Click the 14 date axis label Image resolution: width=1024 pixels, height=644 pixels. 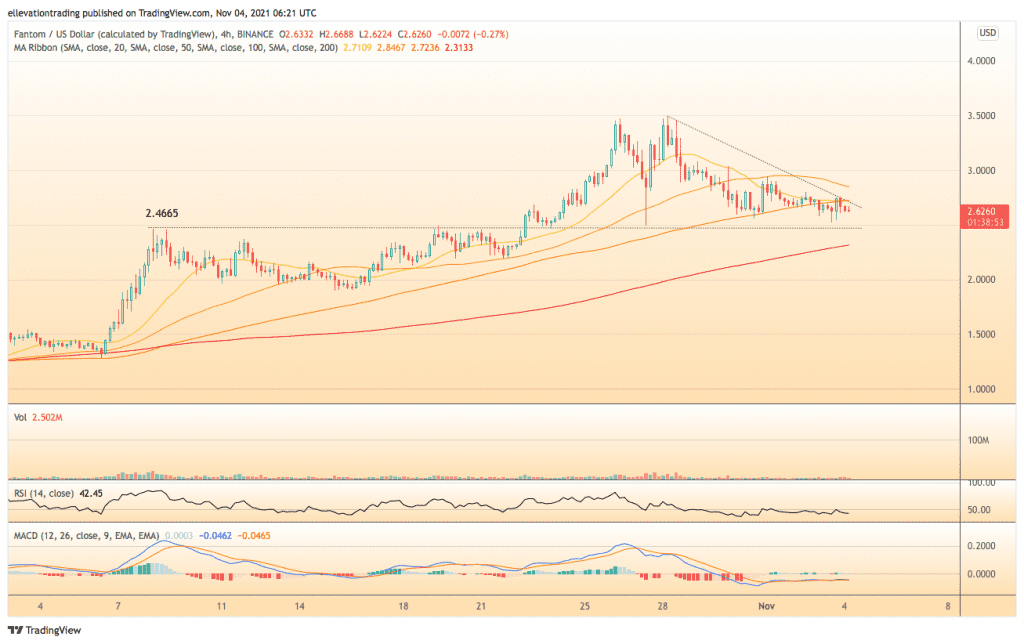(299, 606)
